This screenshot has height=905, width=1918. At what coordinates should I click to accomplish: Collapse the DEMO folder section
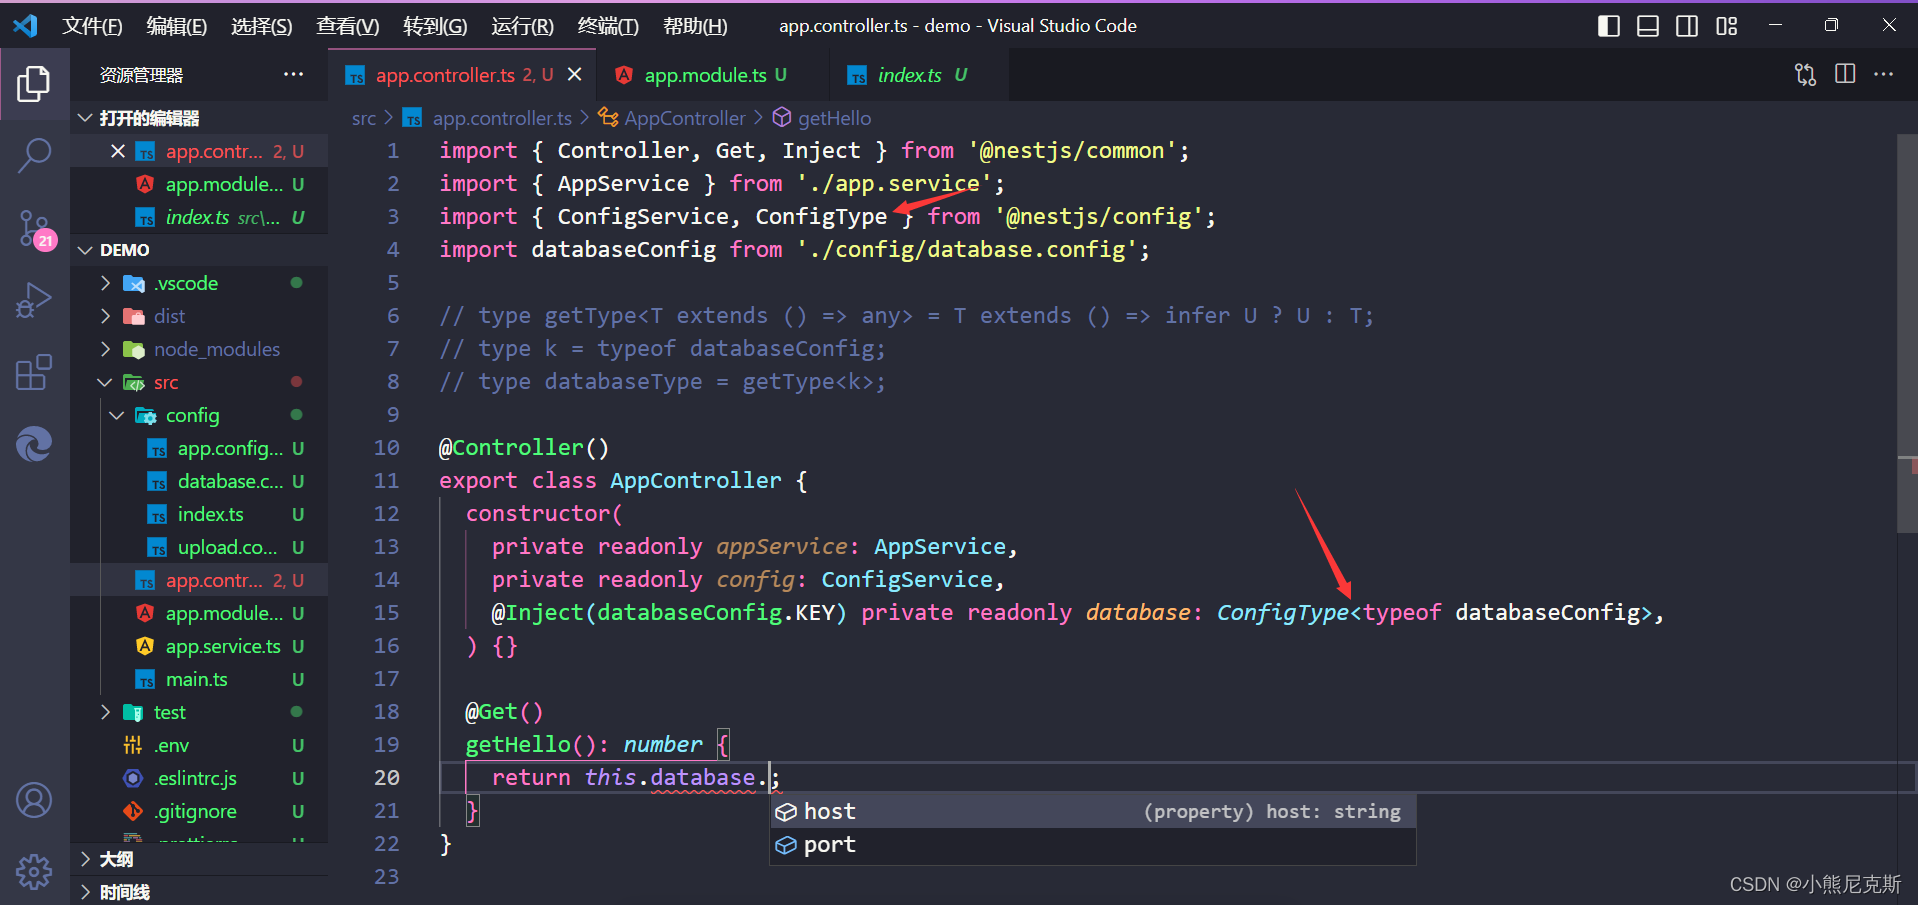(x=199, y=250)
